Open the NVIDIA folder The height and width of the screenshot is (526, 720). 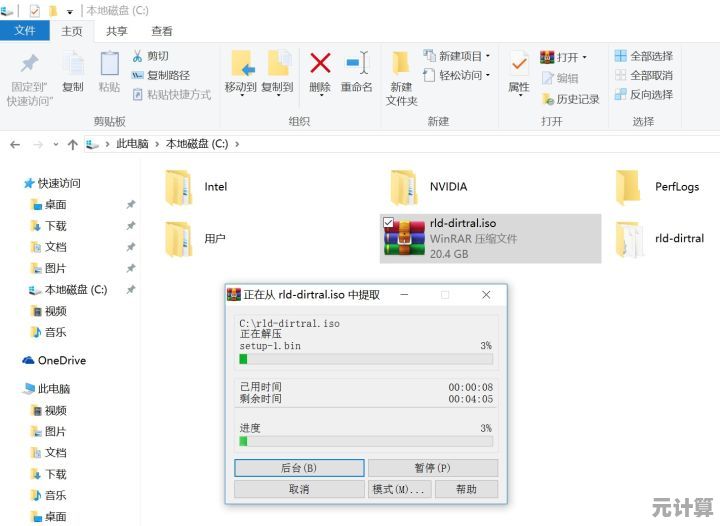(404, 187)
